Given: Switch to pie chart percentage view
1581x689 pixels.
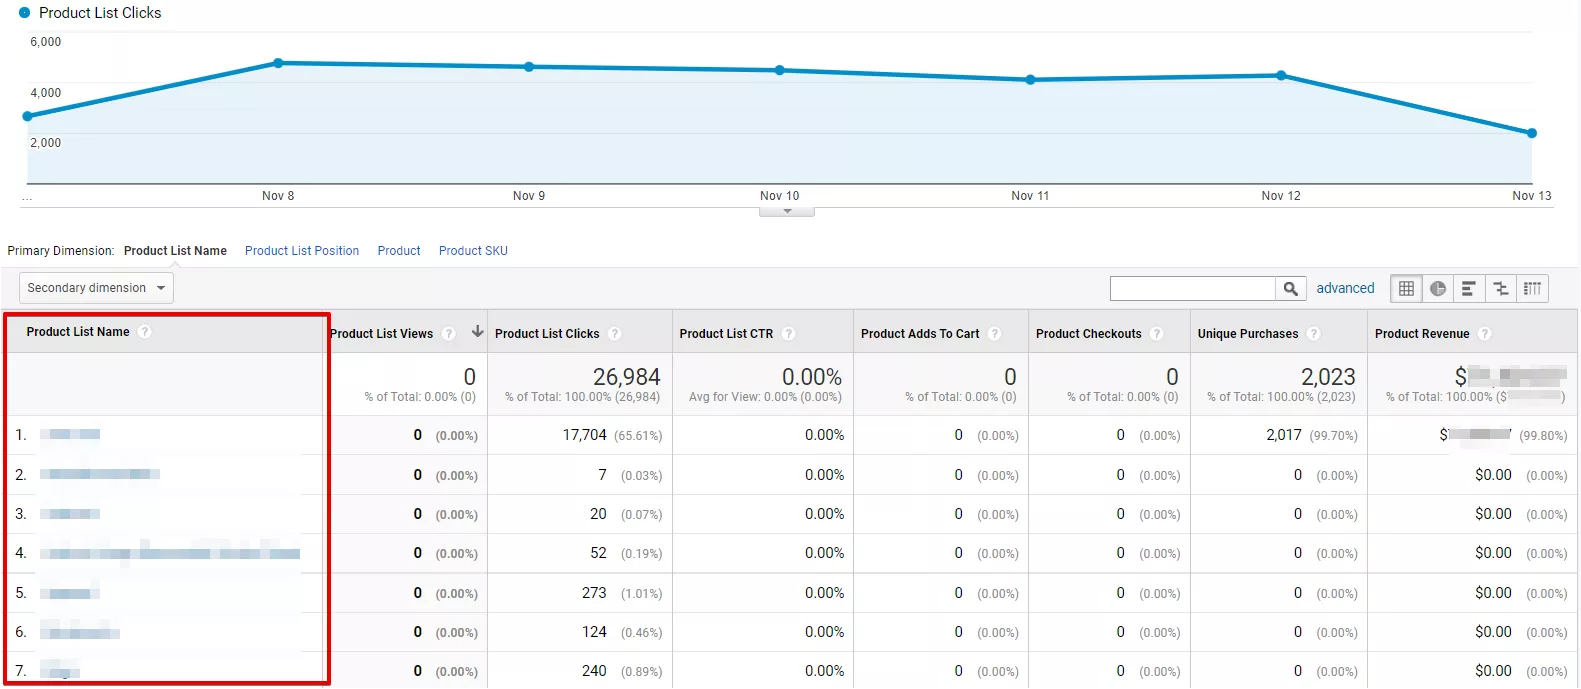Looking at the screenshot, I should coord(1438,289).
